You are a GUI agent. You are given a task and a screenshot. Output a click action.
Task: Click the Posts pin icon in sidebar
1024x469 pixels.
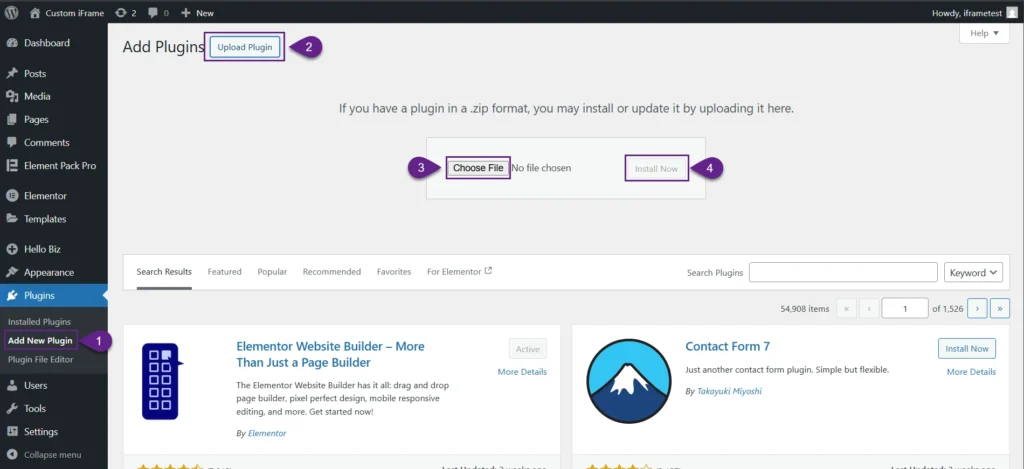coord(12,73)
